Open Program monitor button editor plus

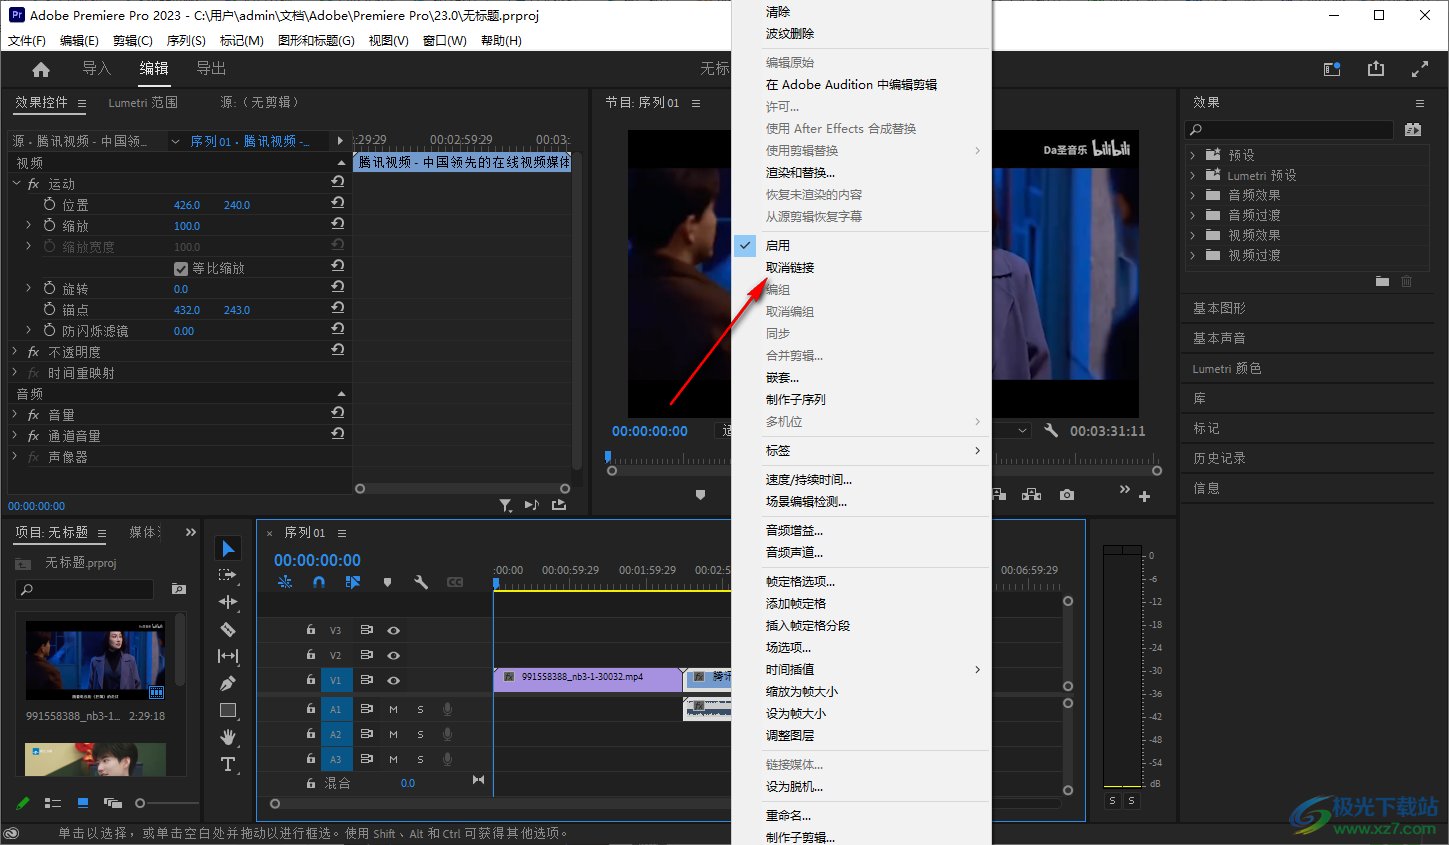(1145, 496)
